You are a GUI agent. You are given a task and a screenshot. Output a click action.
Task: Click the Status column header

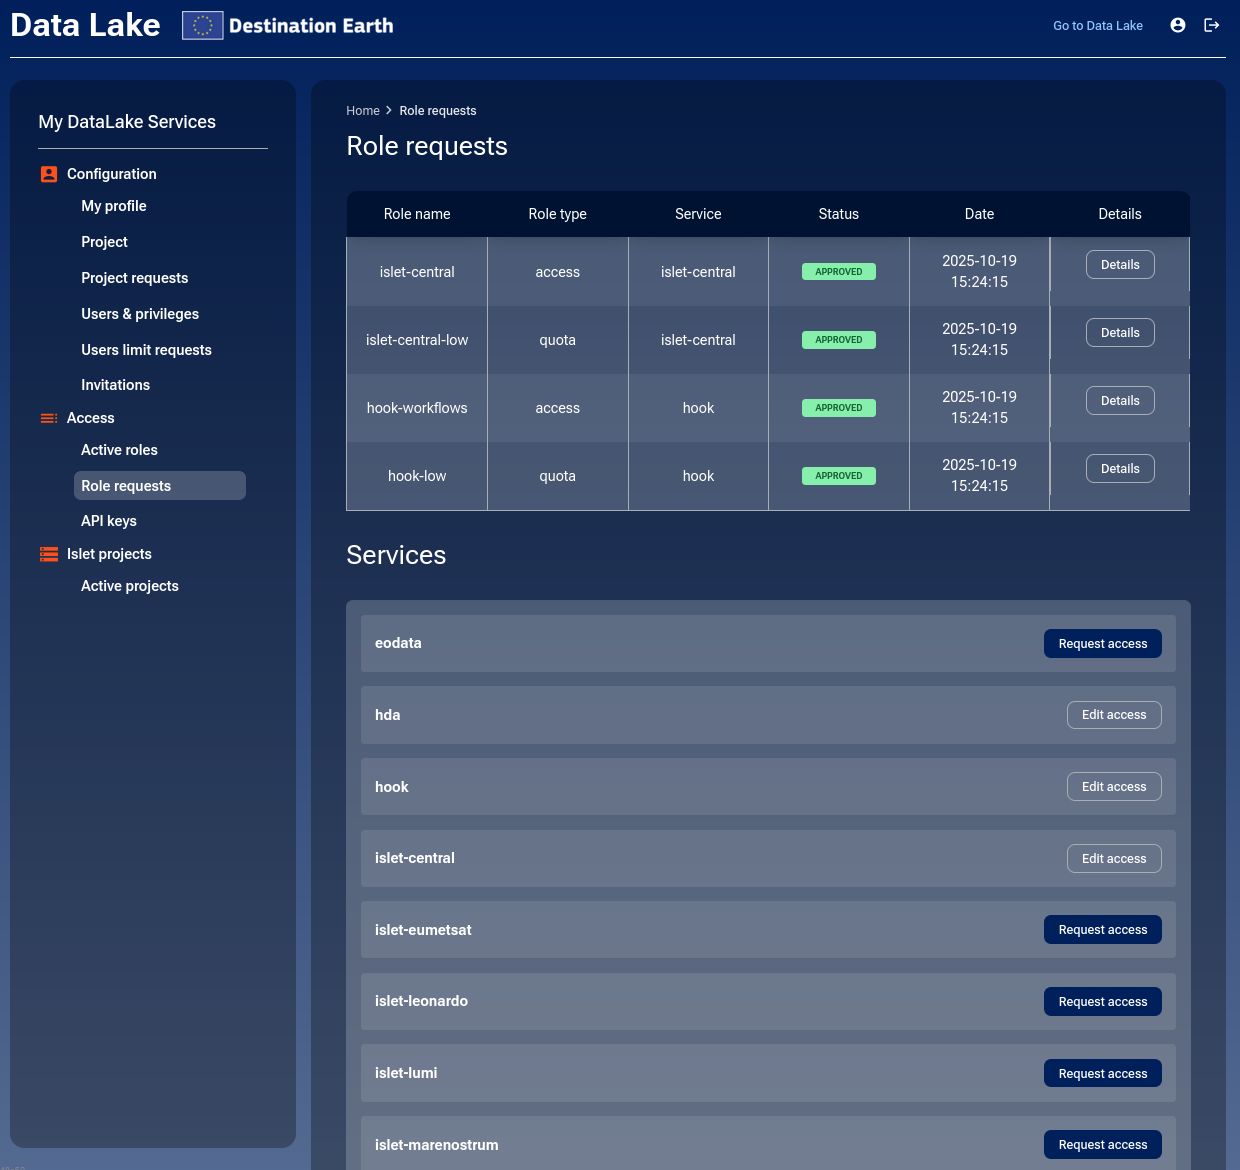tap(838, 214)
